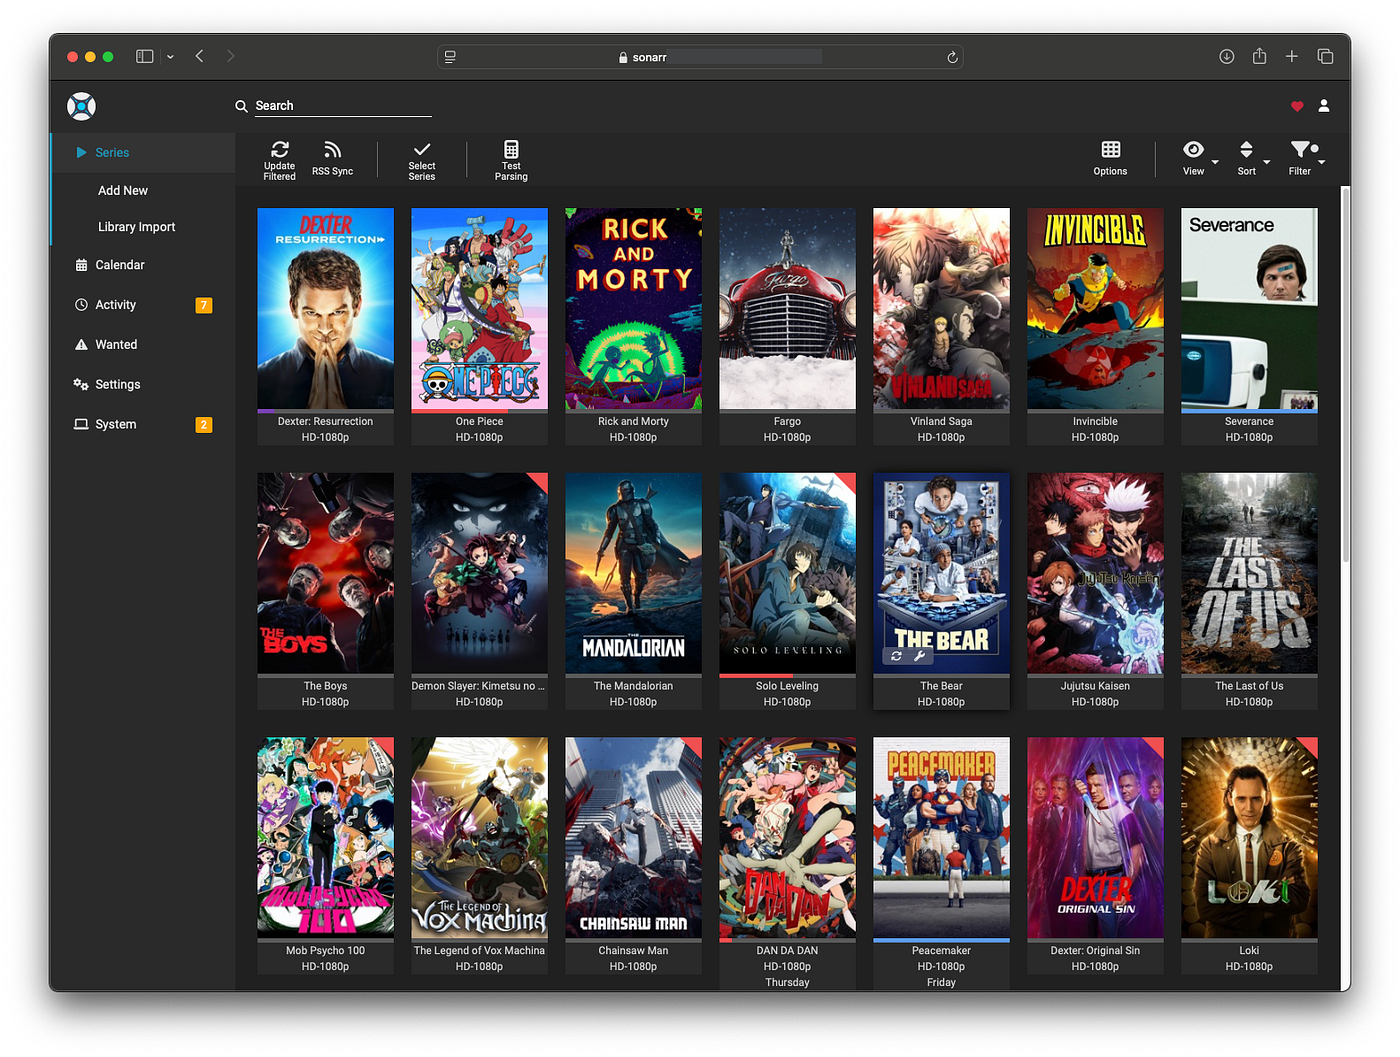Click the red heart donate icon
The image size is (1400, 1057).
click(1297, 106)
